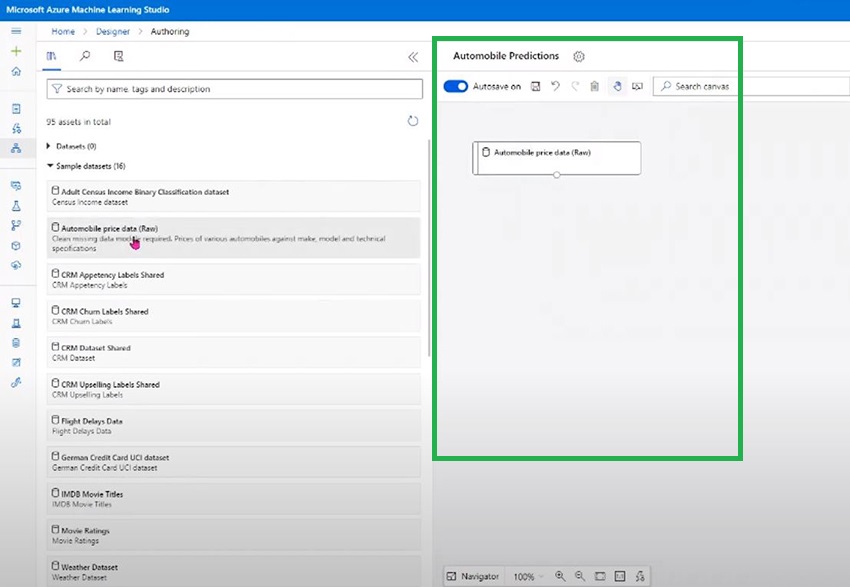Select CRM Dataset Shared item
850x587 pixels.
[x=234, y=352]
